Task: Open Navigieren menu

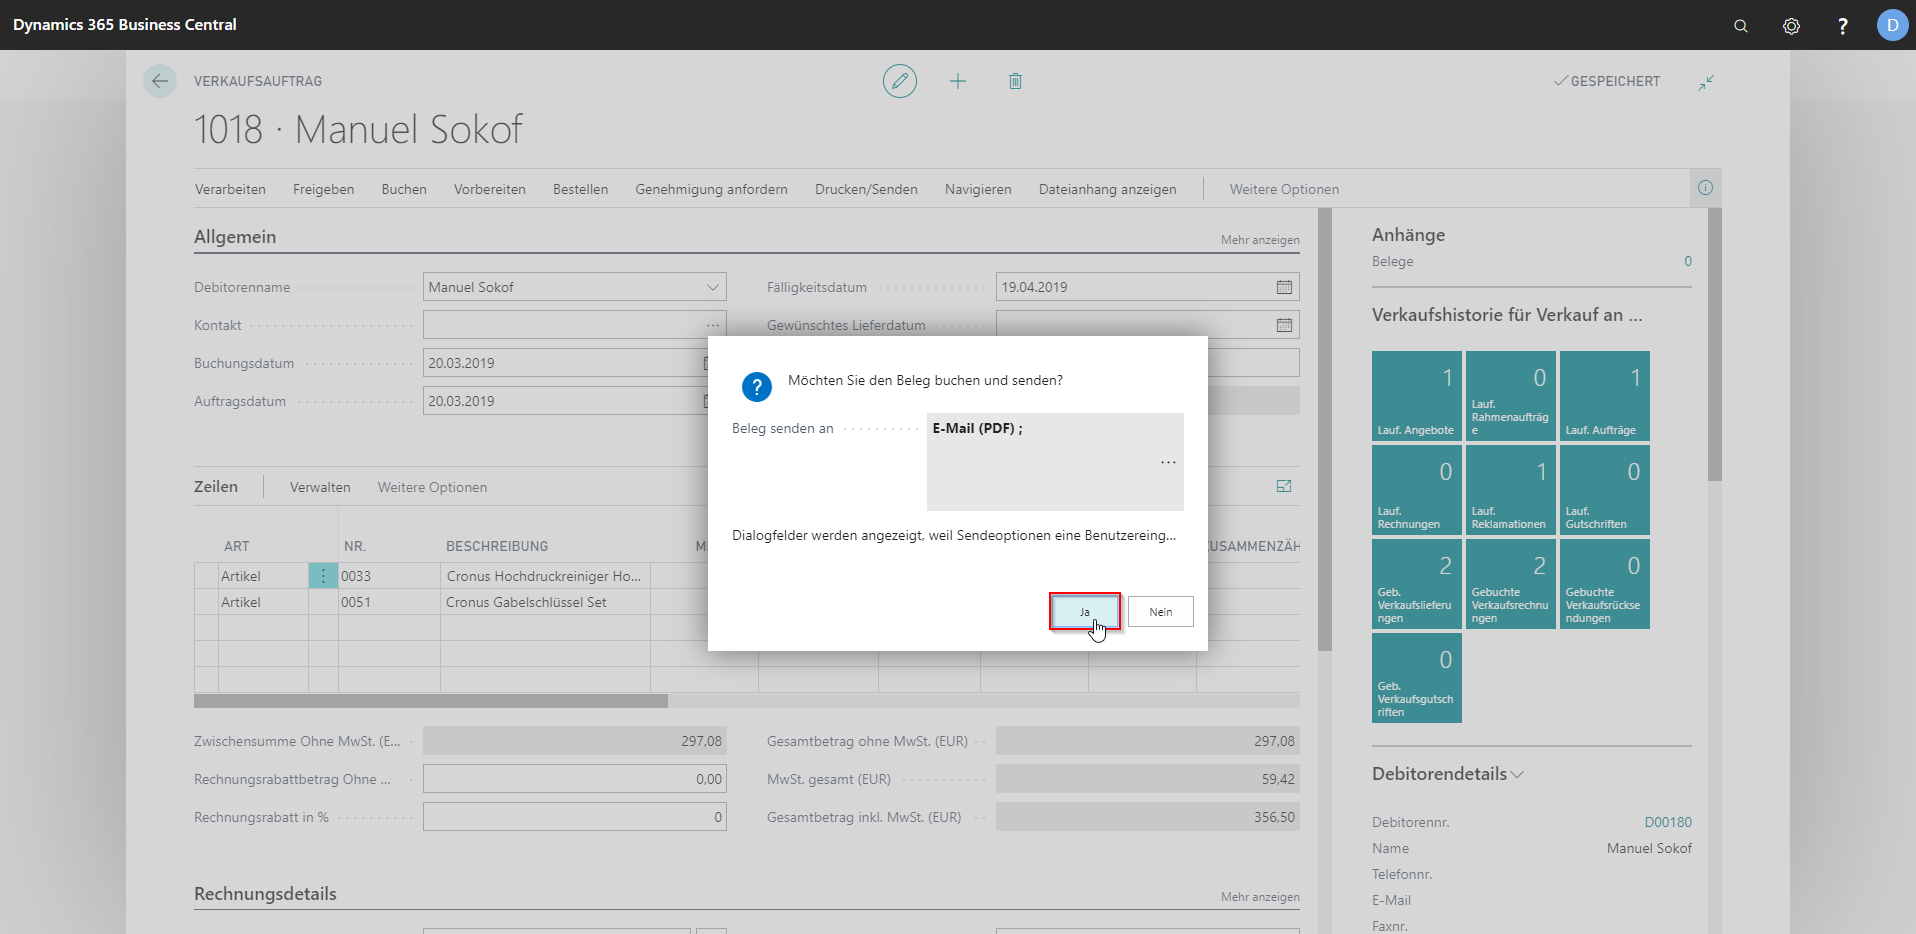Action: click(978, 189)
